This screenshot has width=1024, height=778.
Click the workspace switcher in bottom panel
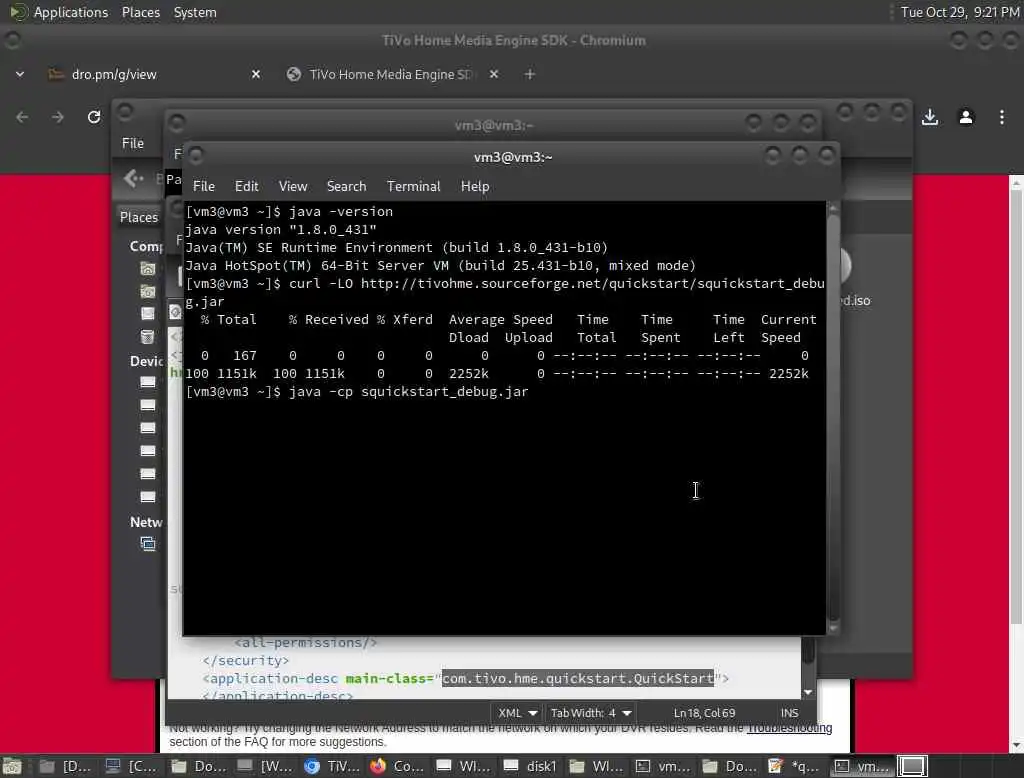tap(912, 766)
